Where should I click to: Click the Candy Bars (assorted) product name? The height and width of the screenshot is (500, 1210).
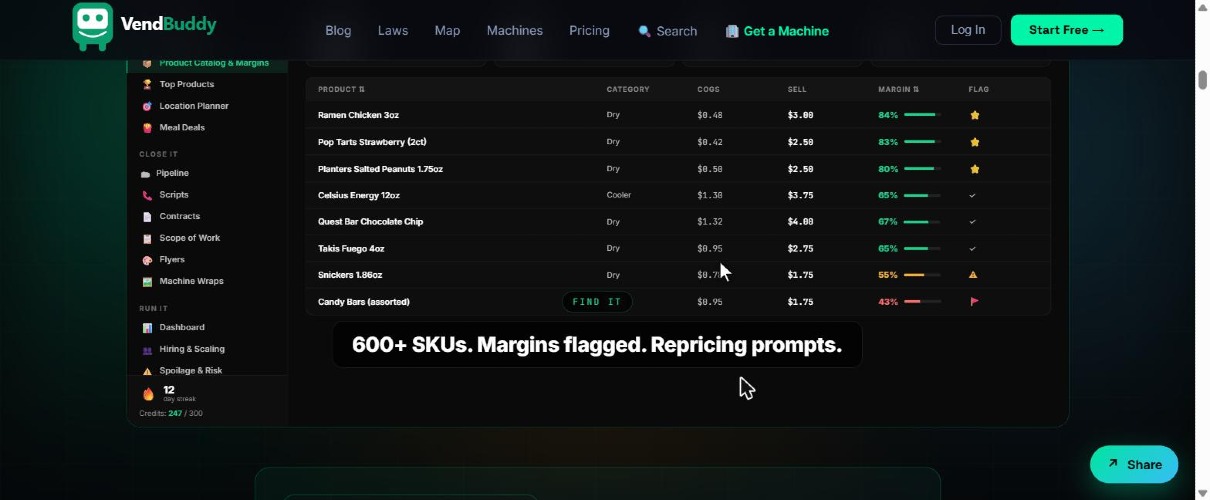(364, 302)
